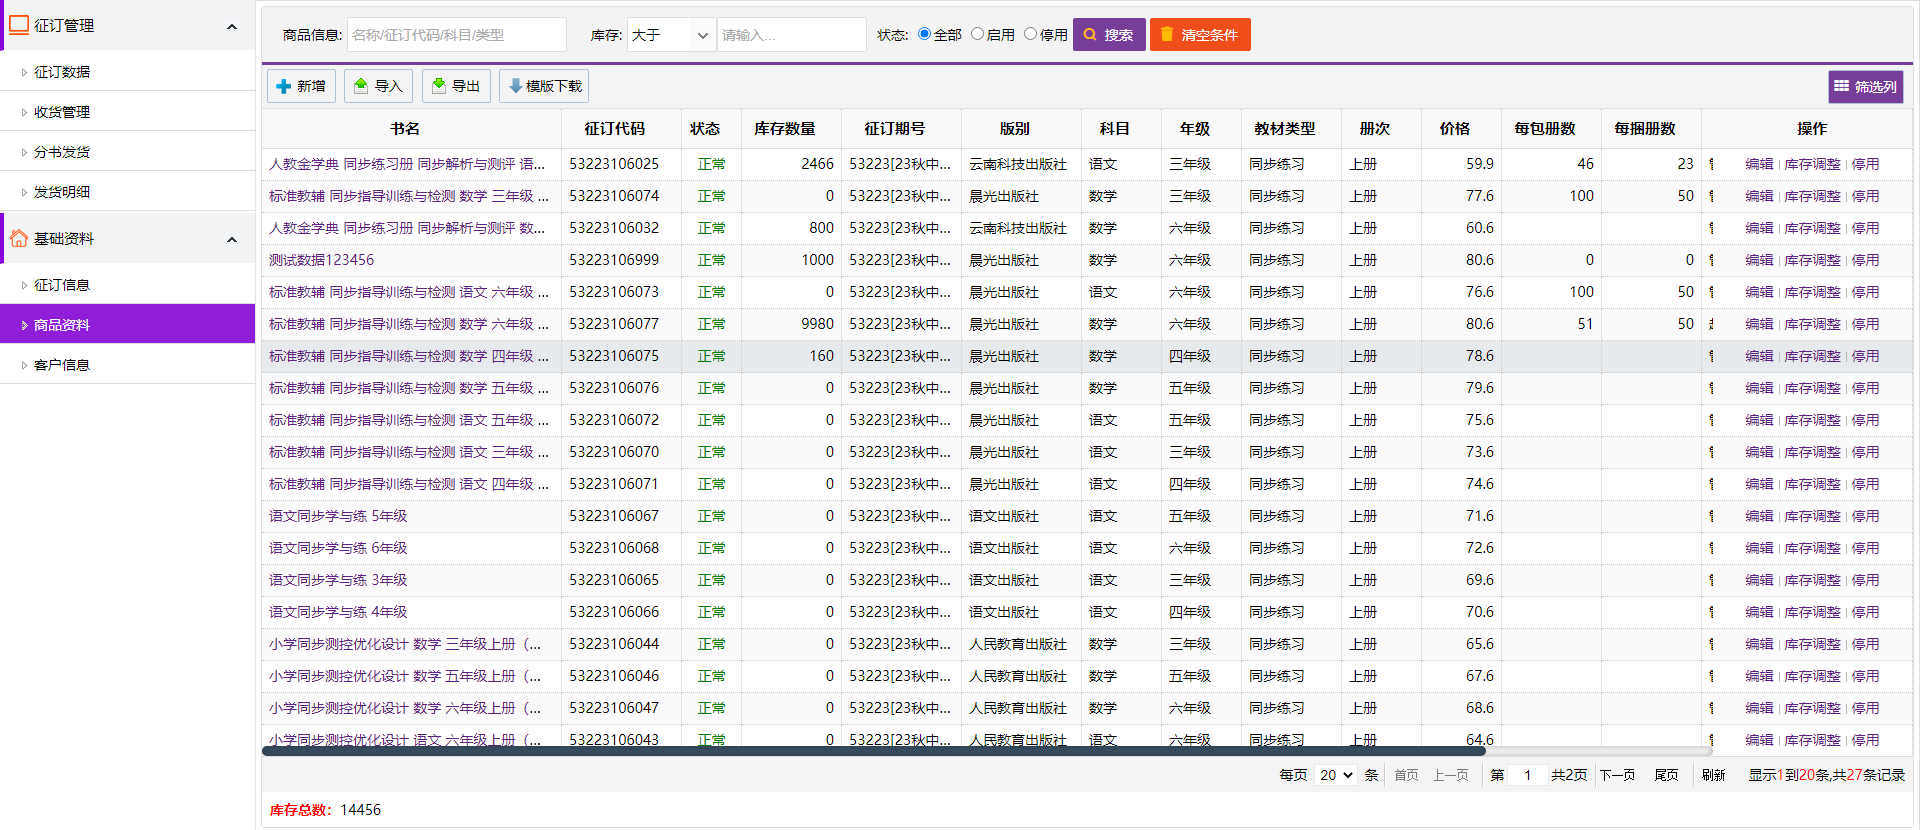This screenshot has width=1920, height=830.
Task: Click the 版别 column header
Action: (x=1014, y=129)
